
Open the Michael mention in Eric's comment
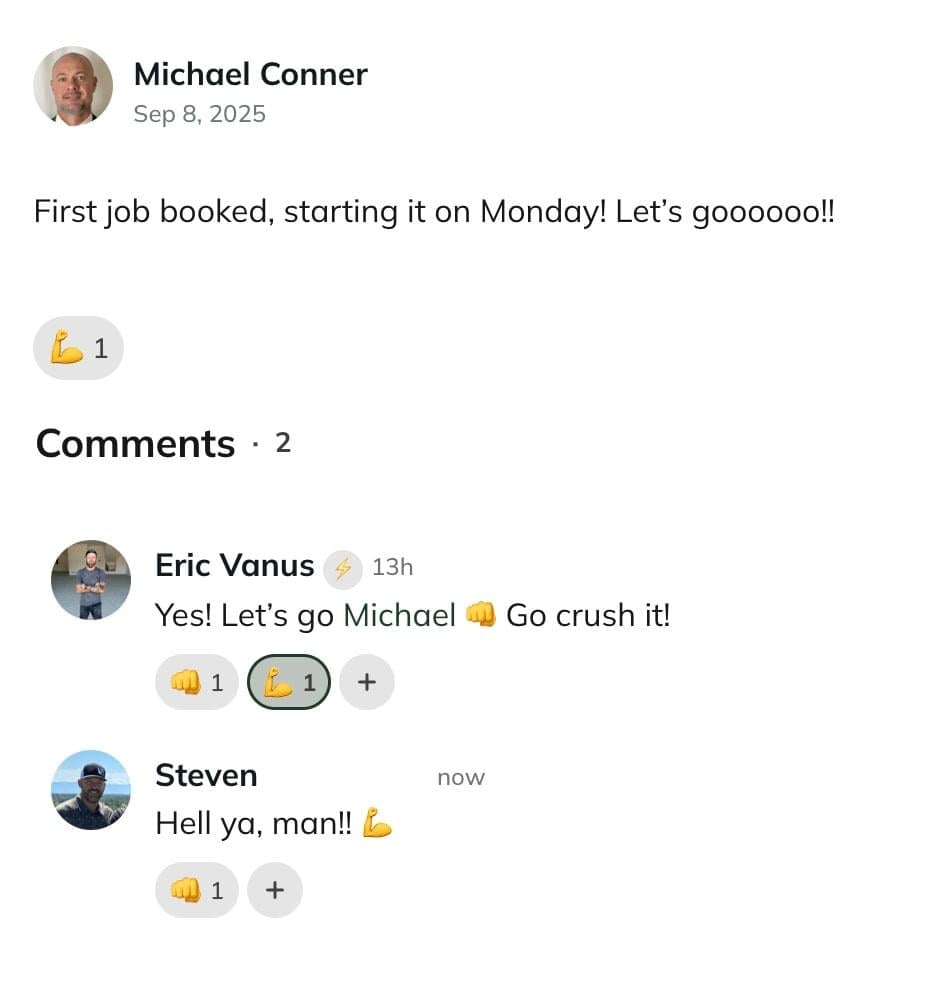pyautogui.click(x=399, y=615)
